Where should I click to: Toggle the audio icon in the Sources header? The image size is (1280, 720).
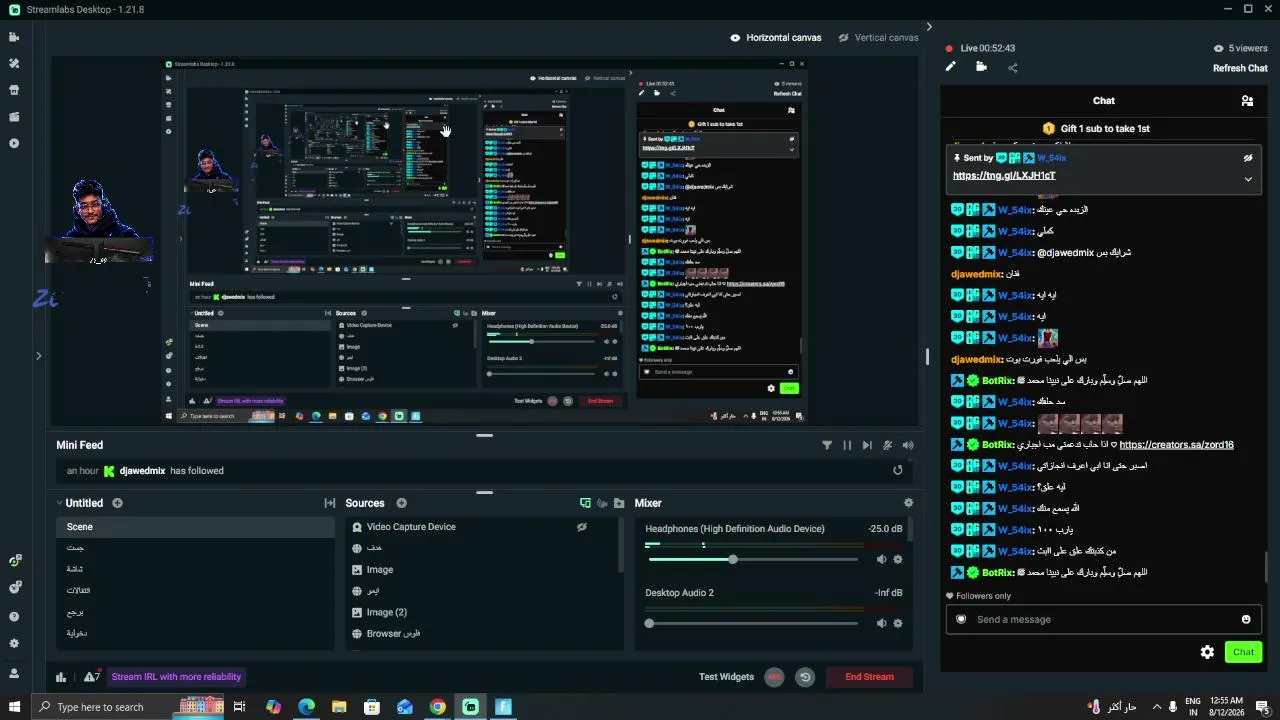603,503
